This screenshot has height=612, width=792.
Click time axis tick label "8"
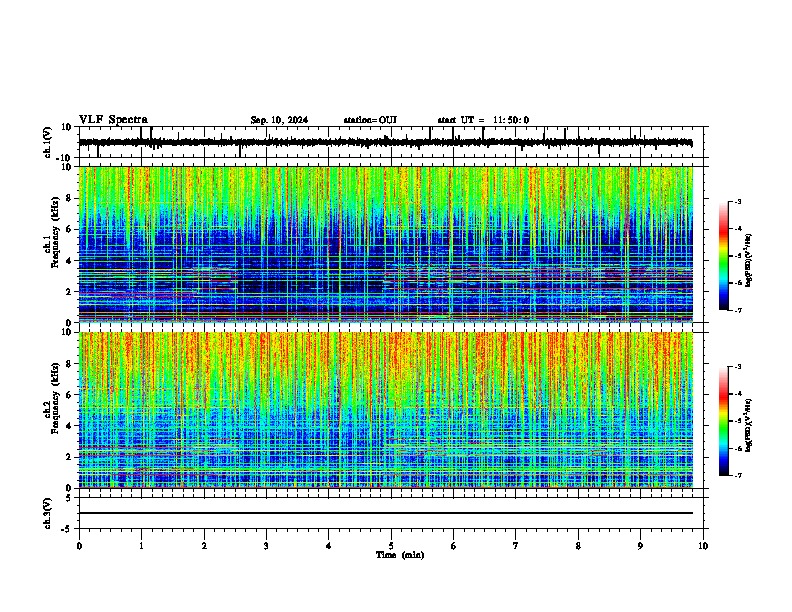pos(578,546)
